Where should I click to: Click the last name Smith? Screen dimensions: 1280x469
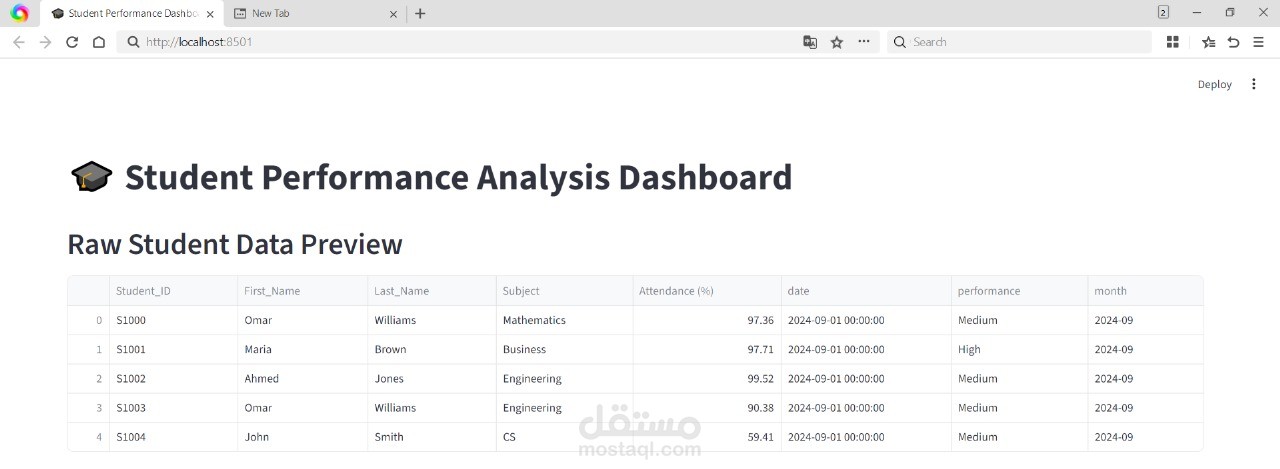pyautogui.click(x=432, y=436)
